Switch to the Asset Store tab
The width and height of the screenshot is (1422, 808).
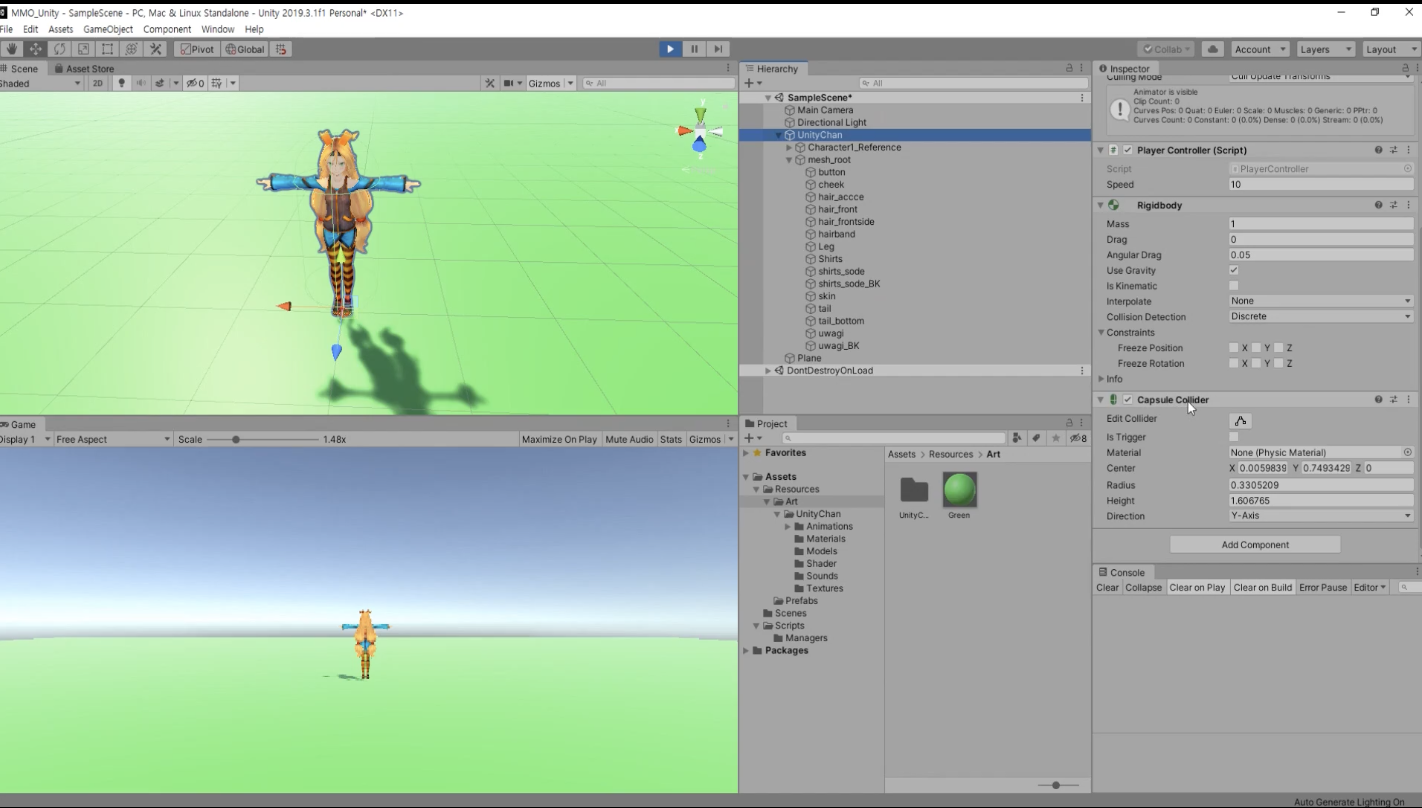click(x=84, y=69)
